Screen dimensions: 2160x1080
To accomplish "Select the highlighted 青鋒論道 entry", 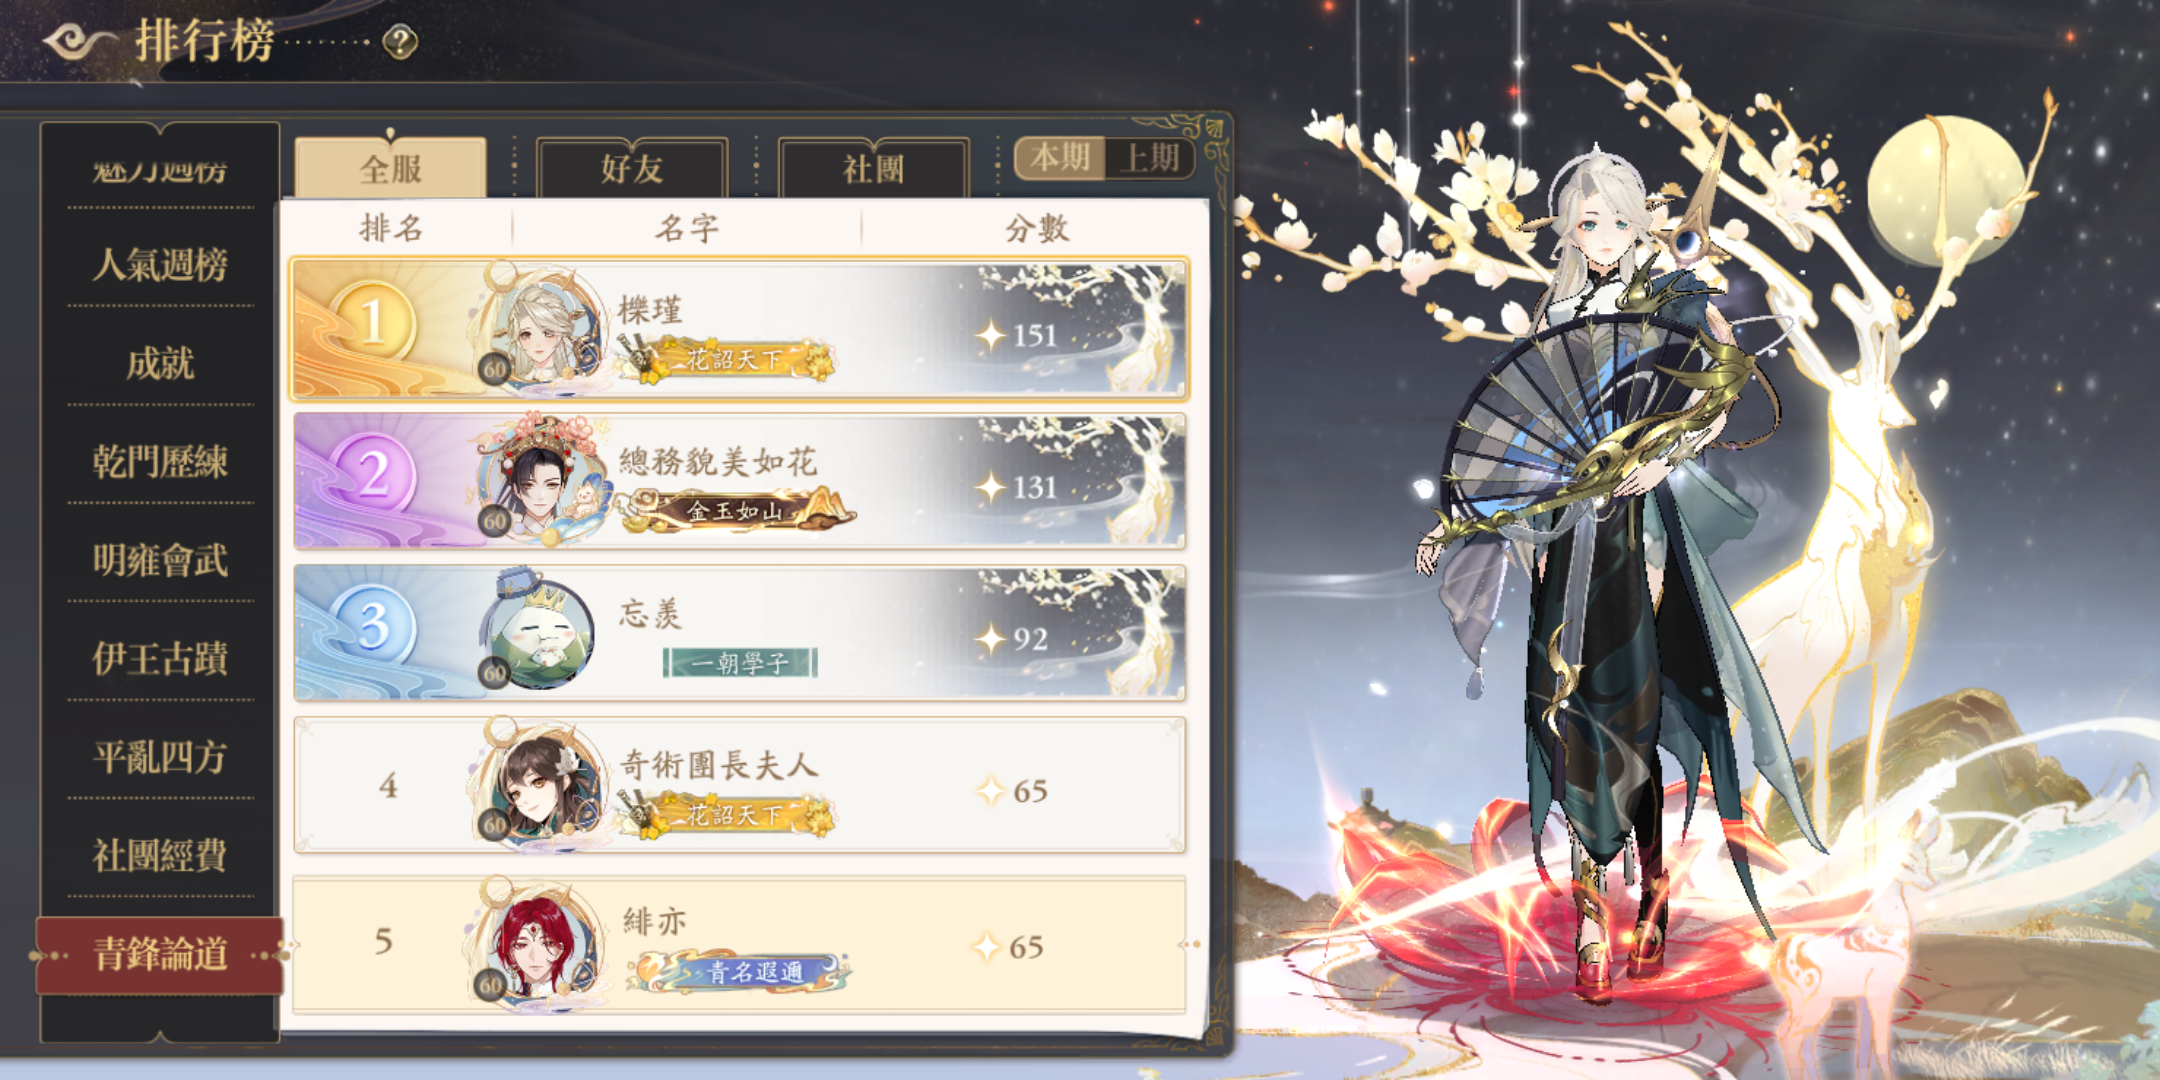I will 160,955.
